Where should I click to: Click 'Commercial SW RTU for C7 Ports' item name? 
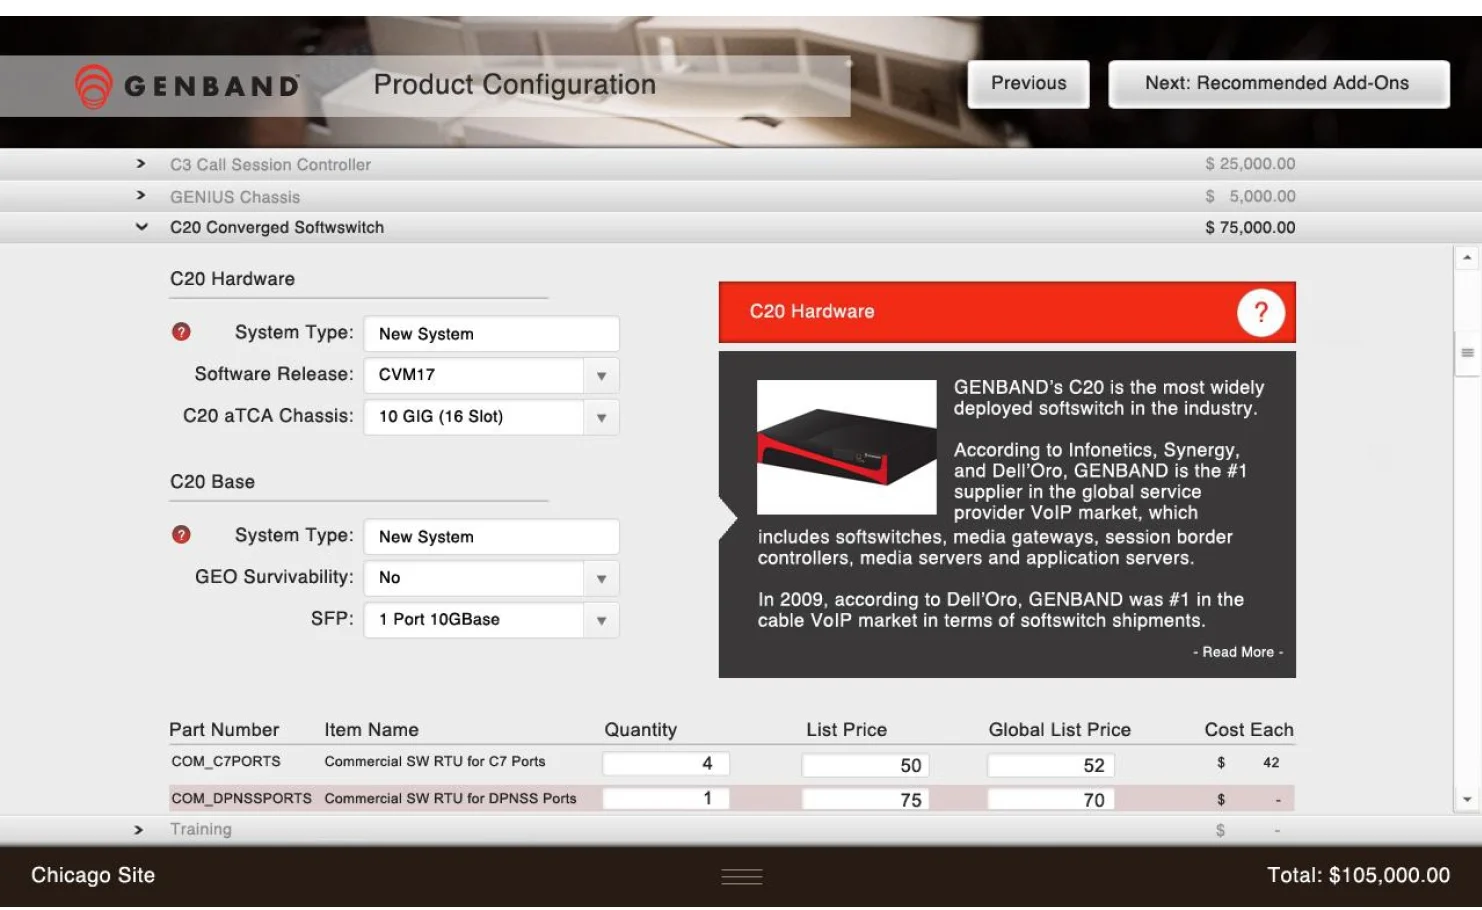coord(435,762)
